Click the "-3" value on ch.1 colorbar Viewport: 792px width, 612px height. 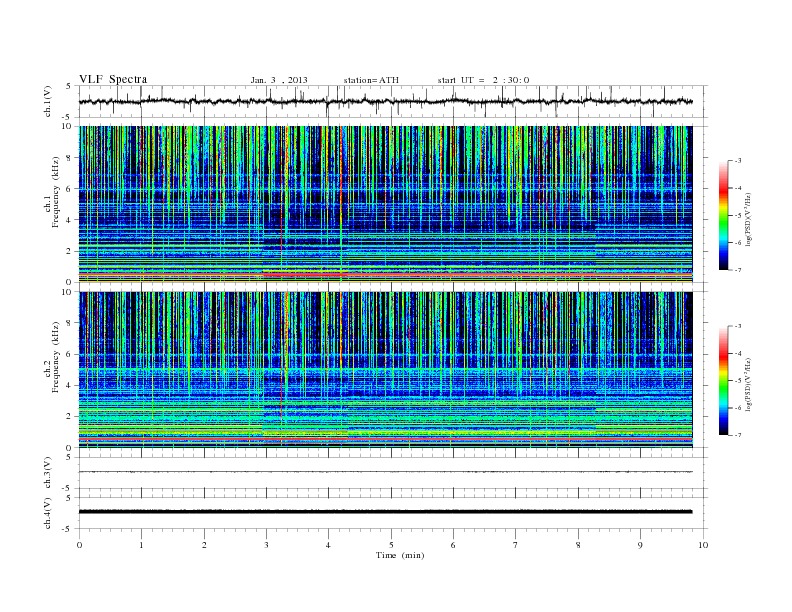[738, 161]
